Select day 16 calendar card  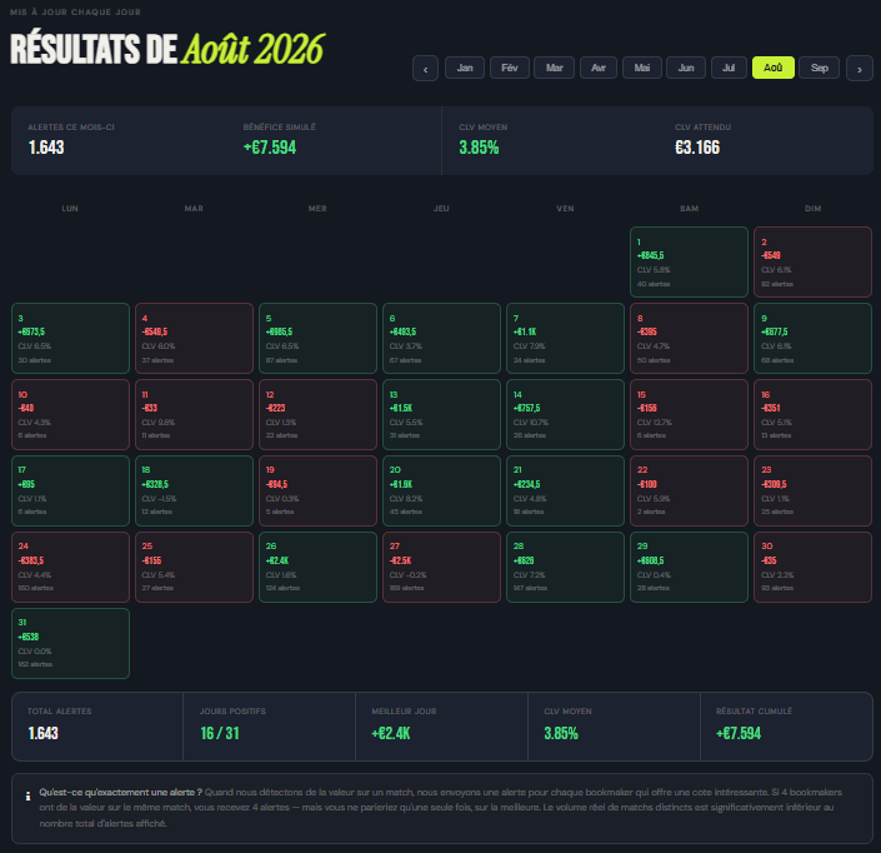point(812,415)
